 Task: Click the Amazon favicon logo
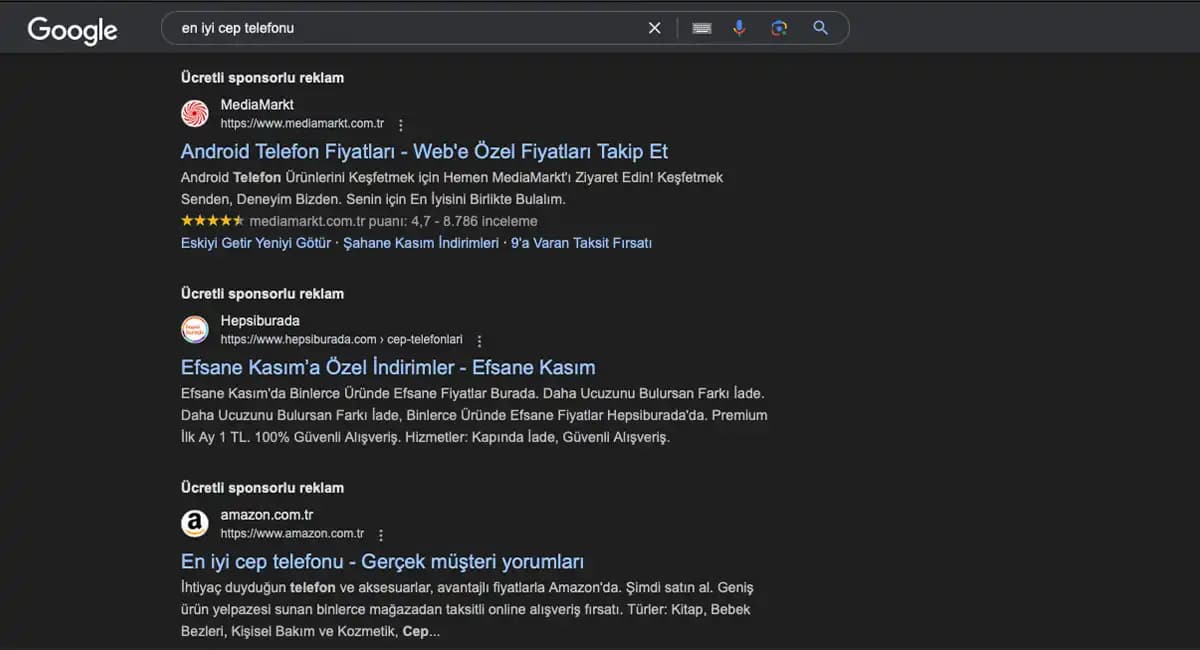point(195,524)
